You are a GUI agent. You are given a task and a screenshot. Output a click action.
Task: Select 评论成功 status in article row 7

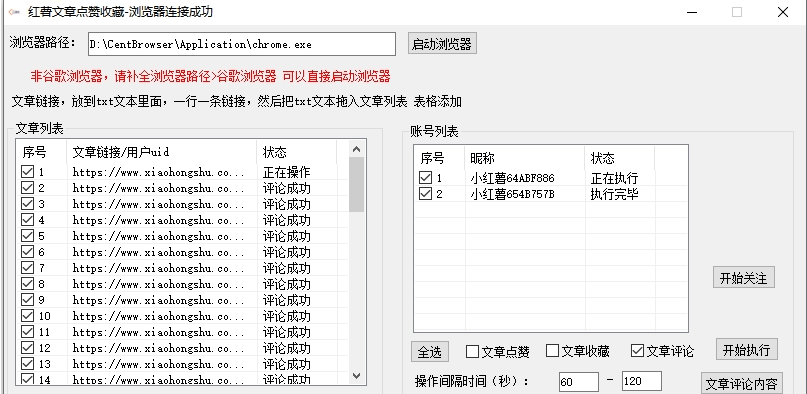(287, 268)
